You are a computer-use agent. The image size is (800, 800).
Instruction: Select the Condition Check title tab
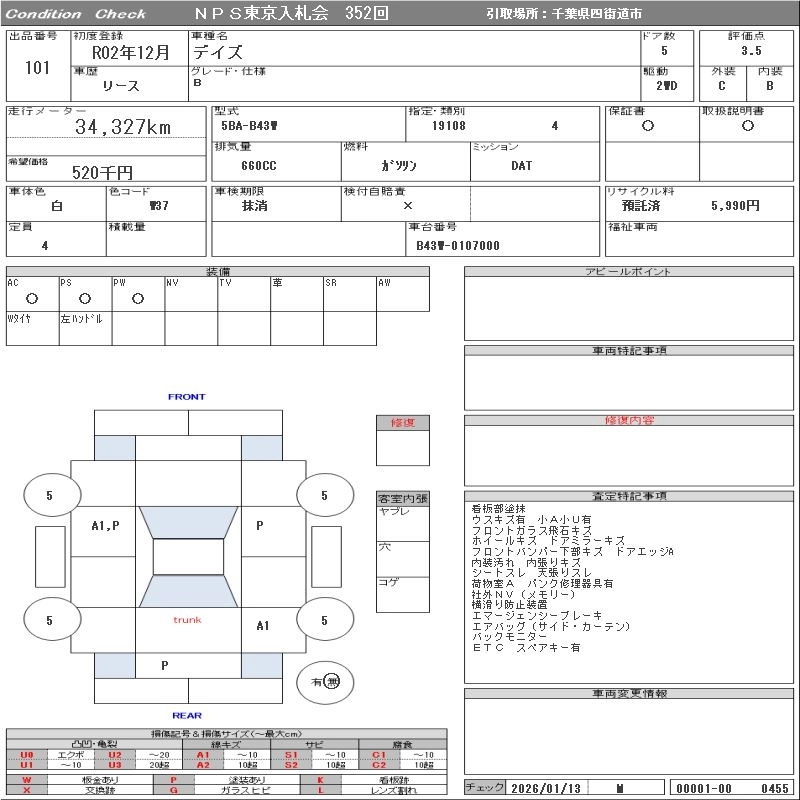pyautogui.click(x=75, y=14)
